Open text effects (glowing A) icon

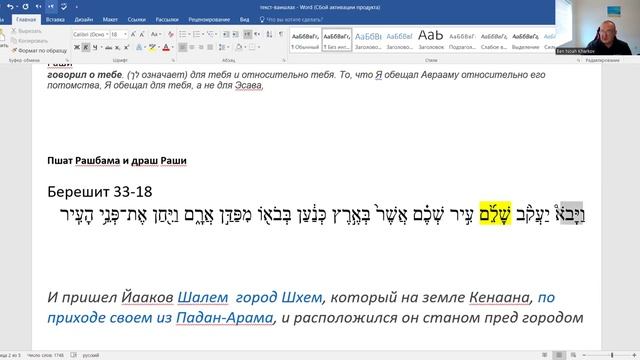[139, 48]
